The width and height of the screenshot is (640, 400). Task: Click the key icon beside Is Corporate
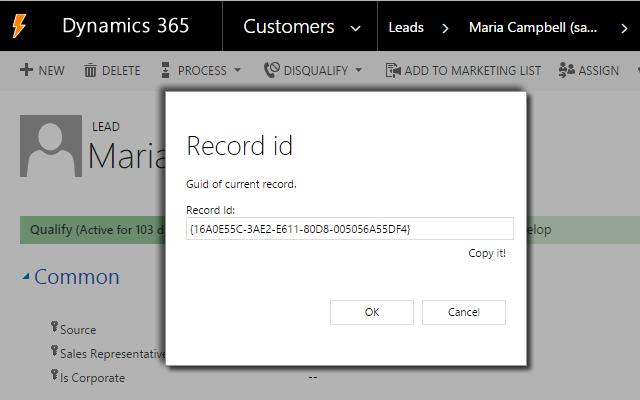pos(54,376)
